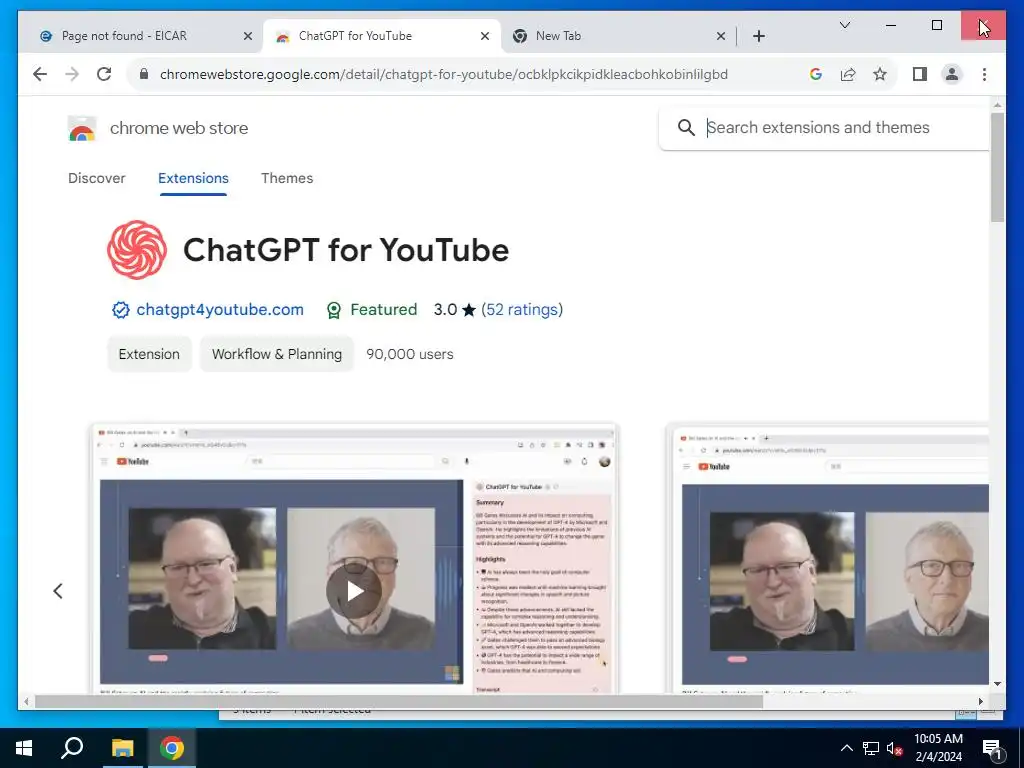The width and height of the screenshot is (1024, 768).
Task: Open the Chrome side panel
Action: pyautogui.click(x=920, y=74)
